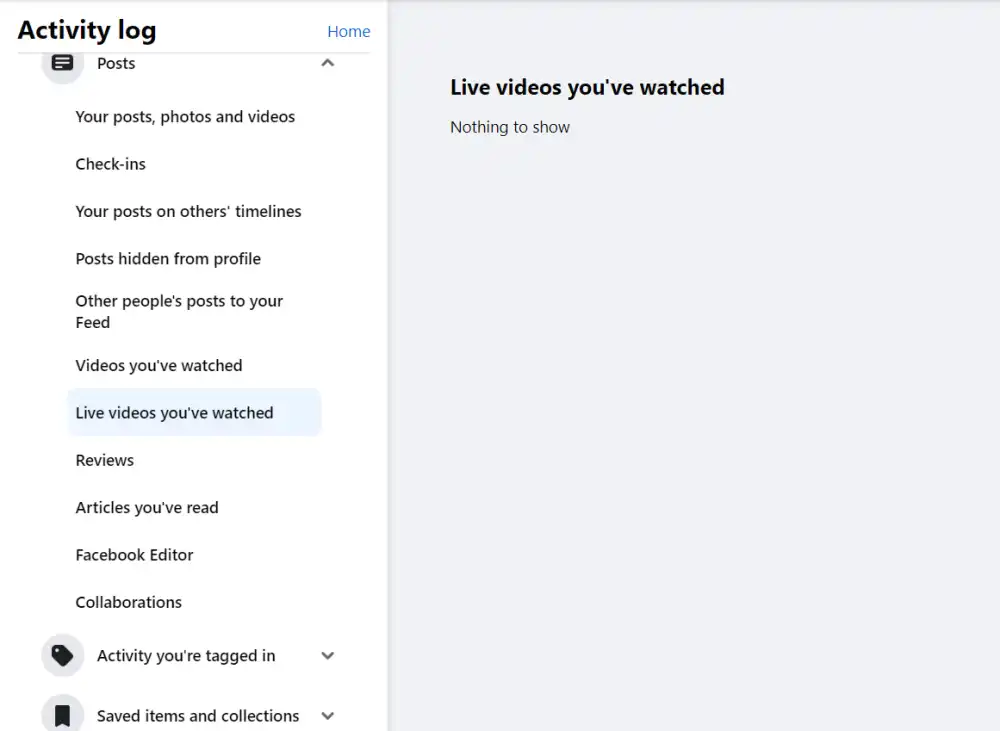Select Your posts, photos and videos
The image size is (1000, 731).
(x=185, y=117)
